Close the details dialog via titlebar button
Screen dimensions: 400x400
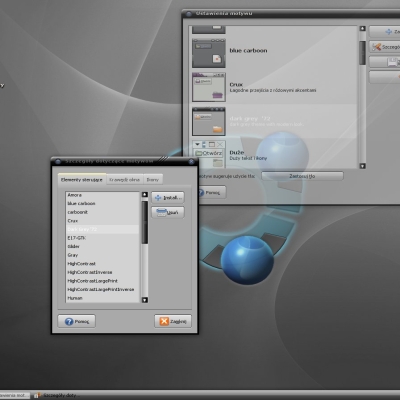pos(191,162)
